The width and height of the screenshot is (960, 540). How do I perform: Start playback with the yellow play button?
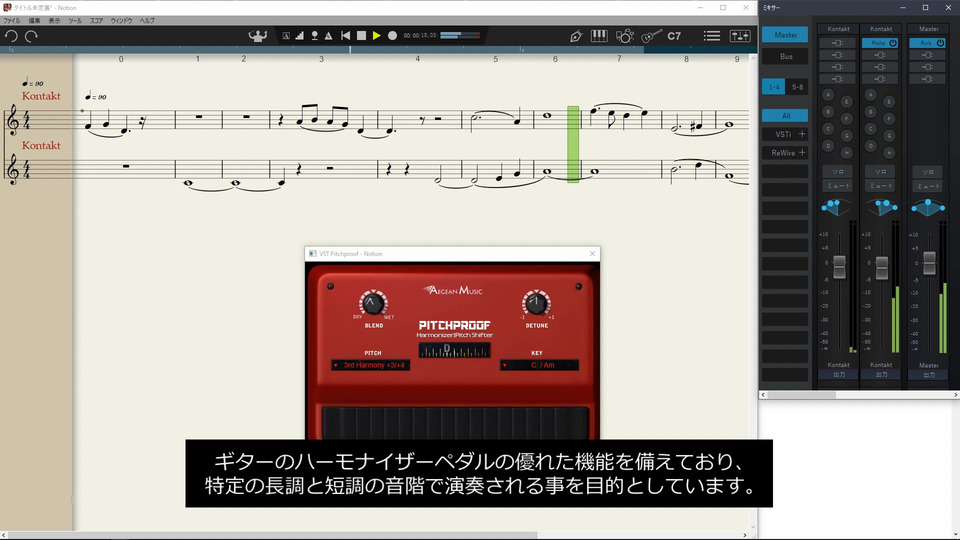(x=377, y=36)
